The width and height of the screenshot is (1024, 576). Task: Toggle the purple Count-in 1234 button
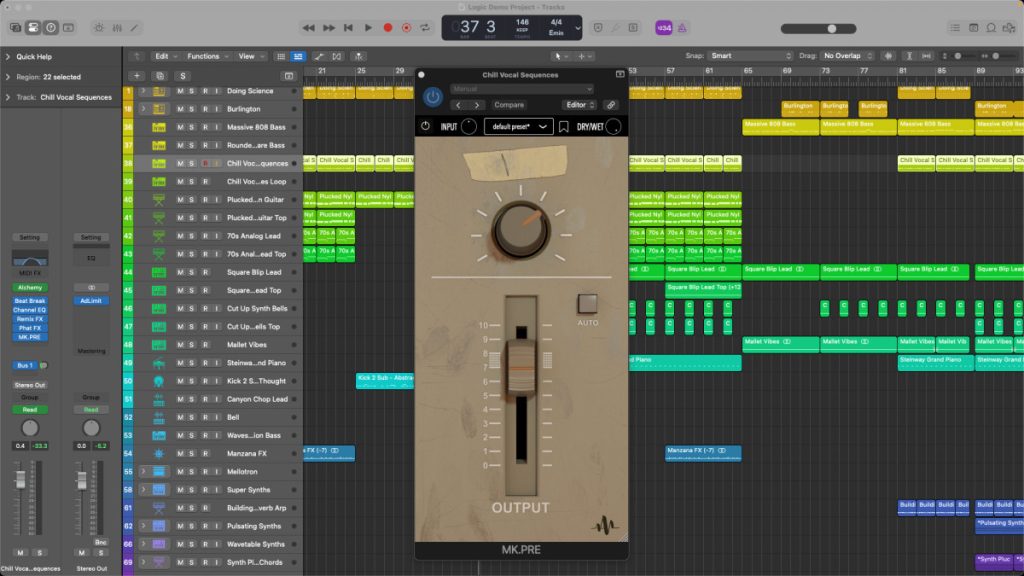point(664,28)
